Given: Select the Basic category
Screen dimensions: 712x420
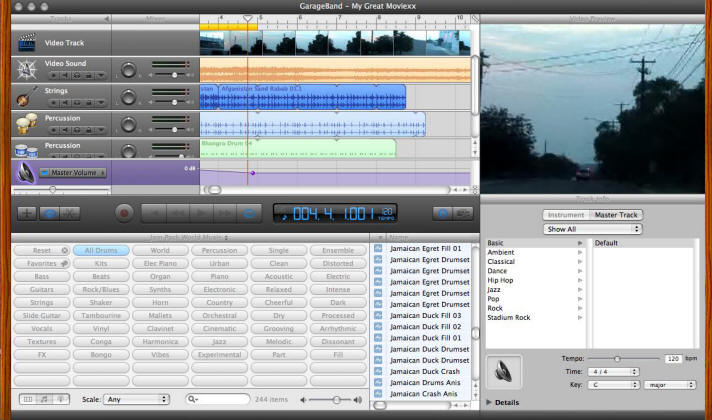Looking at the screenshot, I should pyautogui.click(x=535, y=243).
